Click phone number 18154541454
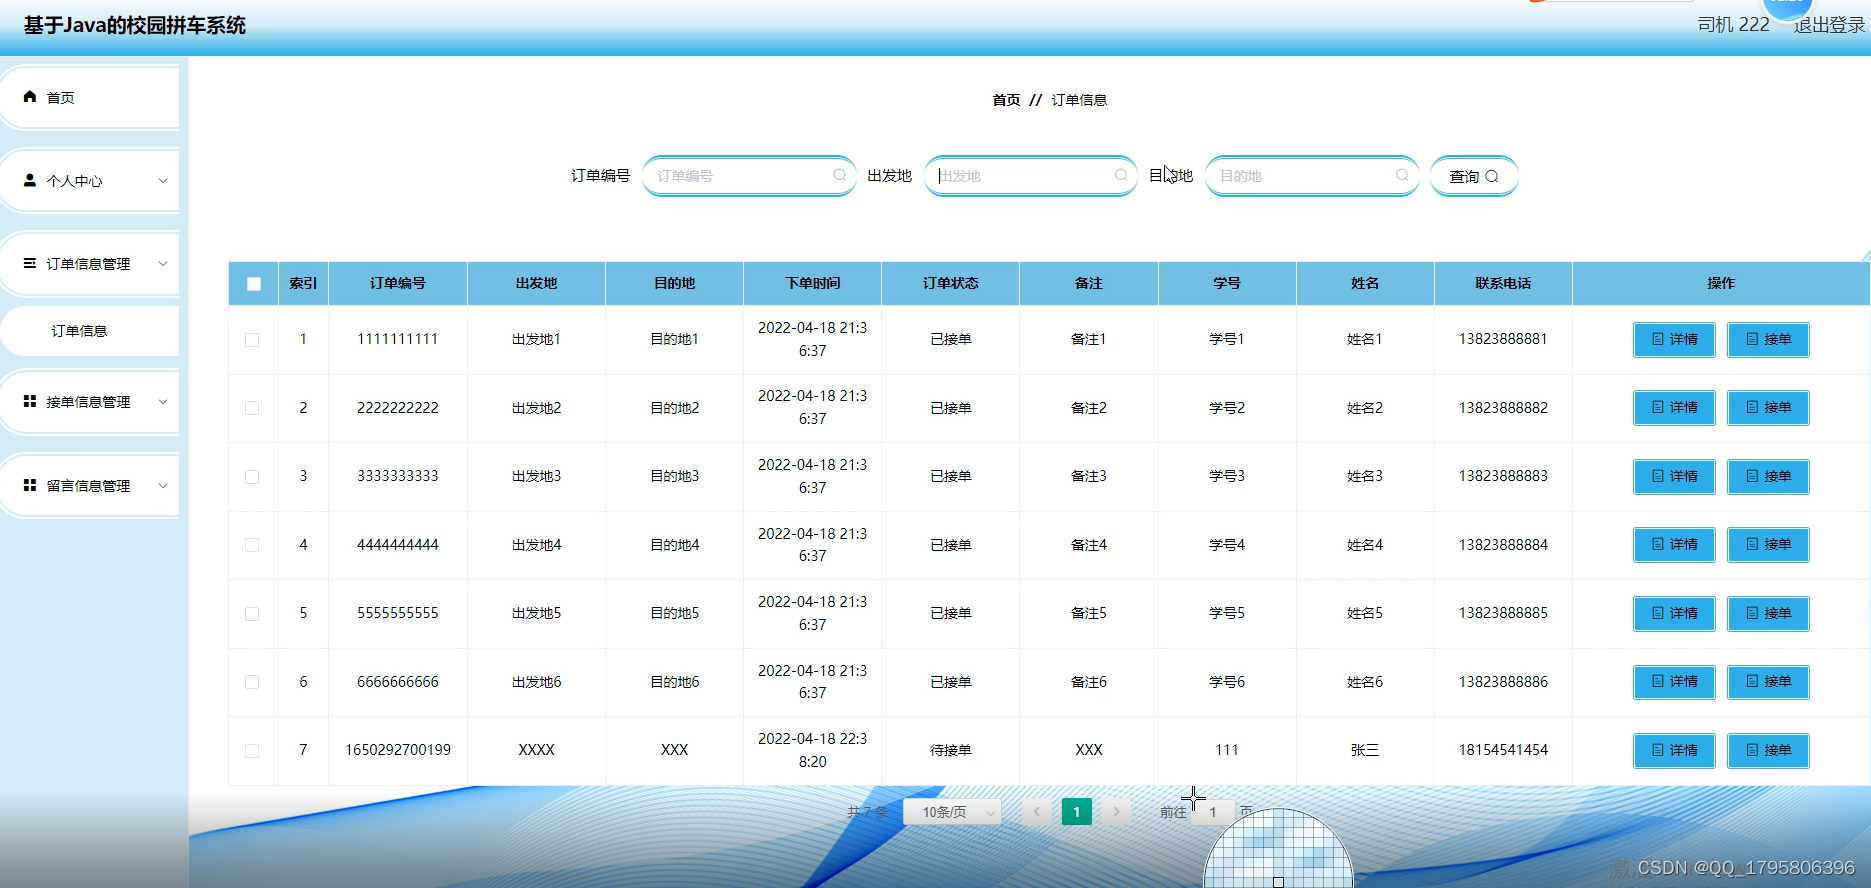This screenshot has width=1871, height=888. click(1503, 750)
